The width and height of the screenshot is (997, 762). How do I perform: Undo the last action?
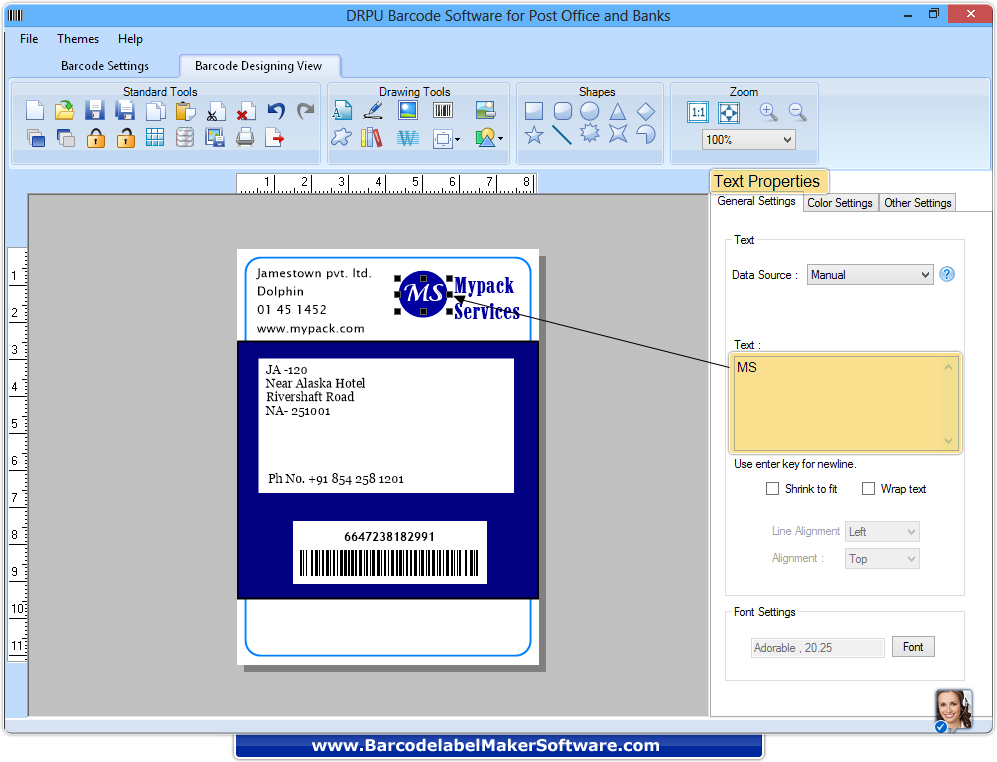(x=275, y=111)
